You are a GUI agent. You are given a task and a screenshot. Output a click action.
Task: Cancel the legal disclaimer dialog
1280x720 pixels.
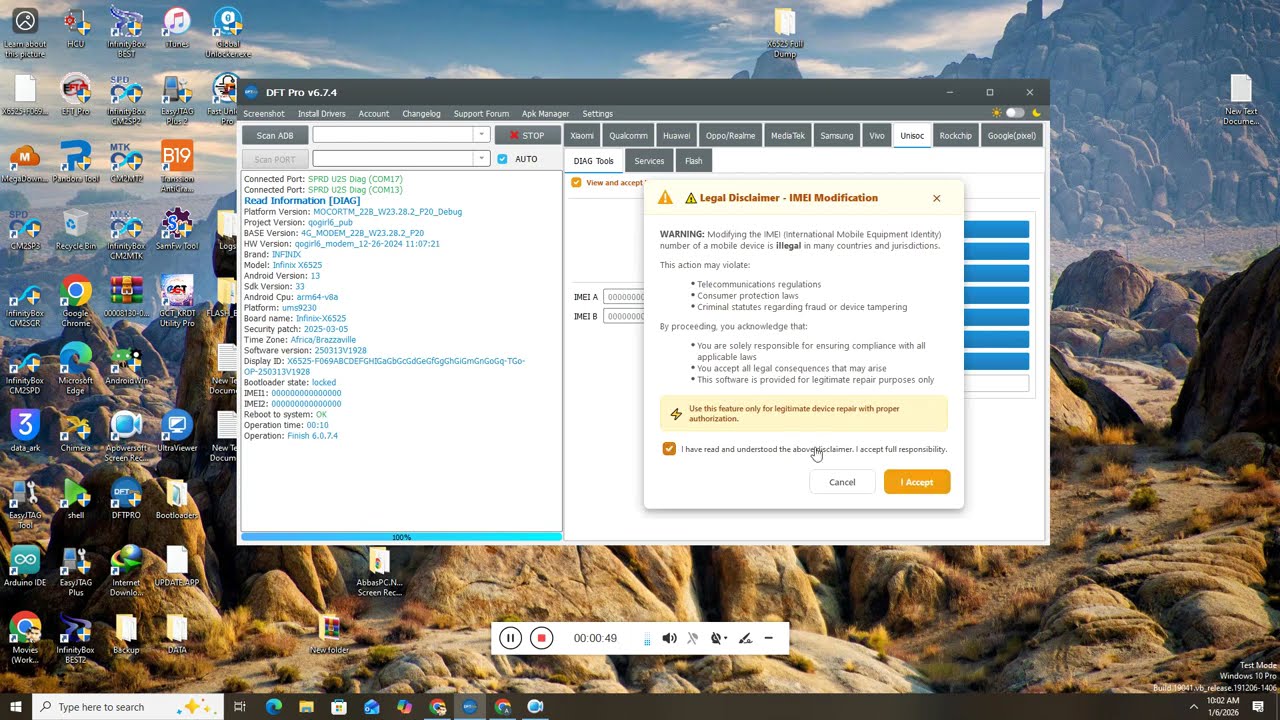point(842,482)
